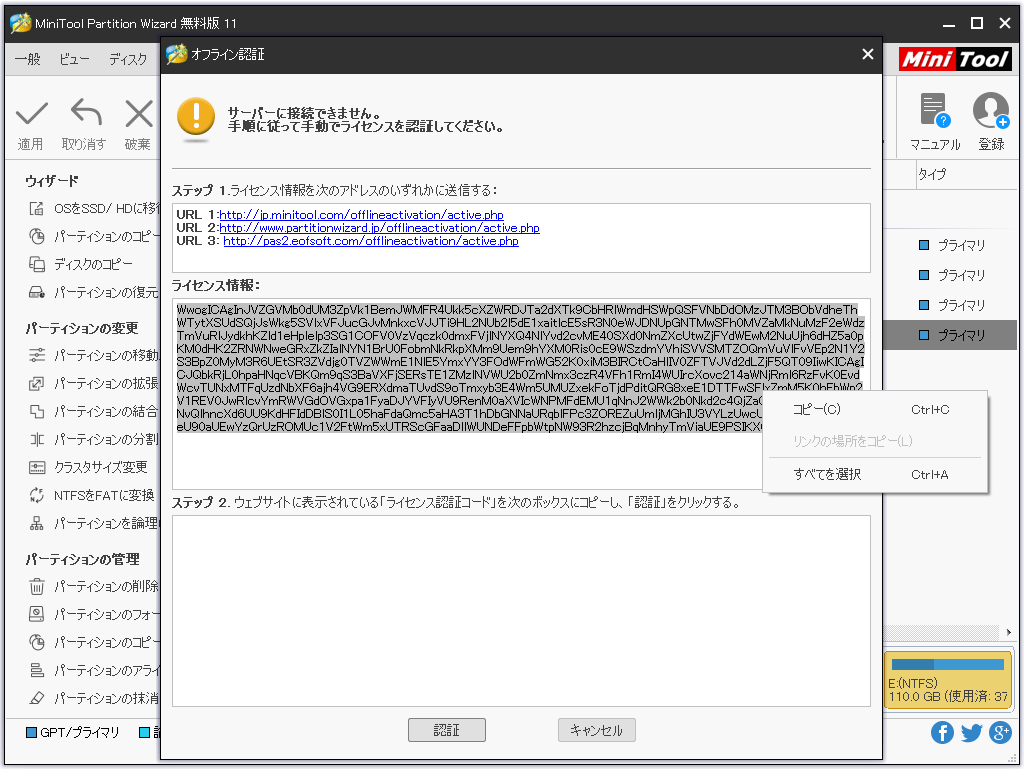
Task: Close the offline activation (オフライン認証) dialog
Action: 867,55
